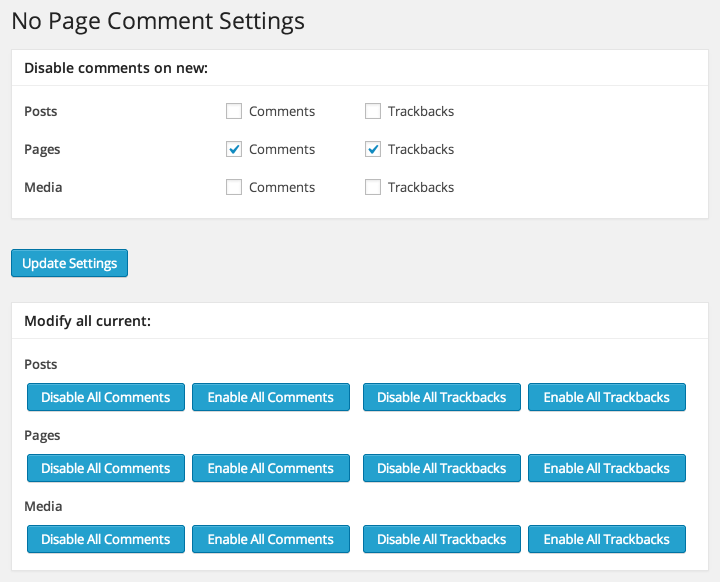Viewport: 720px width, 582px height.
Task: Disable All Trackbacks on current Pages
Action: click(441, 468)
